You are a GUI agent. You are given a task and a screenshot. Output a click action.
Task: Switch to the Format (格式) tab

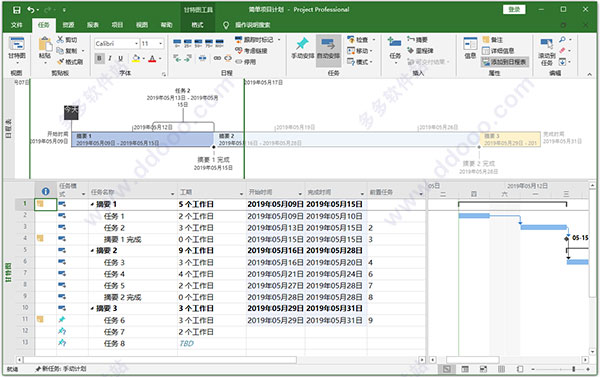point(197,25)
